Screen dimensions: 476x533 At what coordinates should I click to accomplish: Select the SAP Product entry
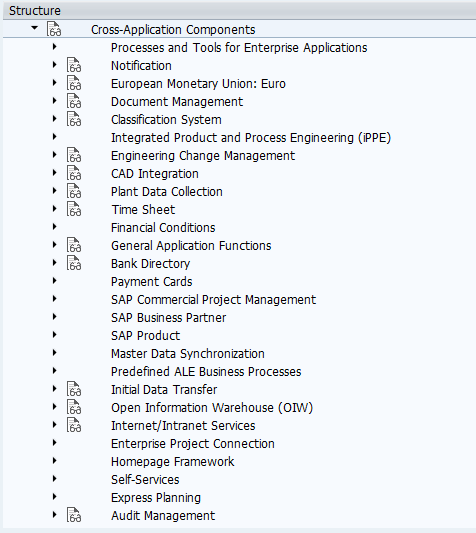pos(146,336)
